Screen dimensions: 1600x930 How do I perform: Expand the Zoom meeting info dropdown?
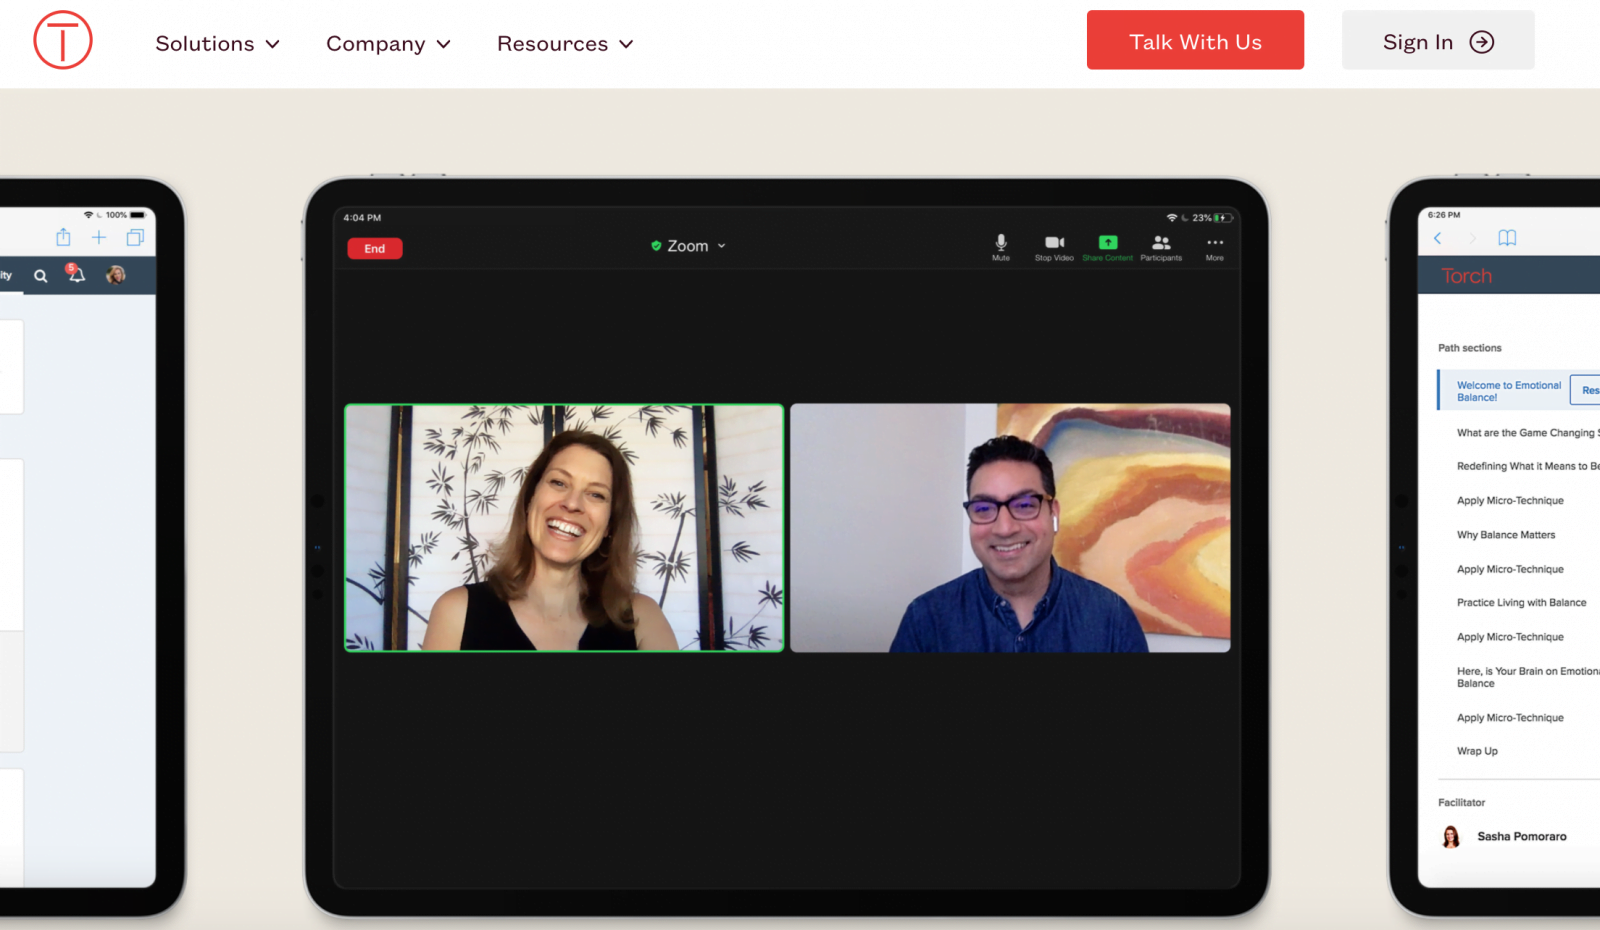click(x=688, y=246)
